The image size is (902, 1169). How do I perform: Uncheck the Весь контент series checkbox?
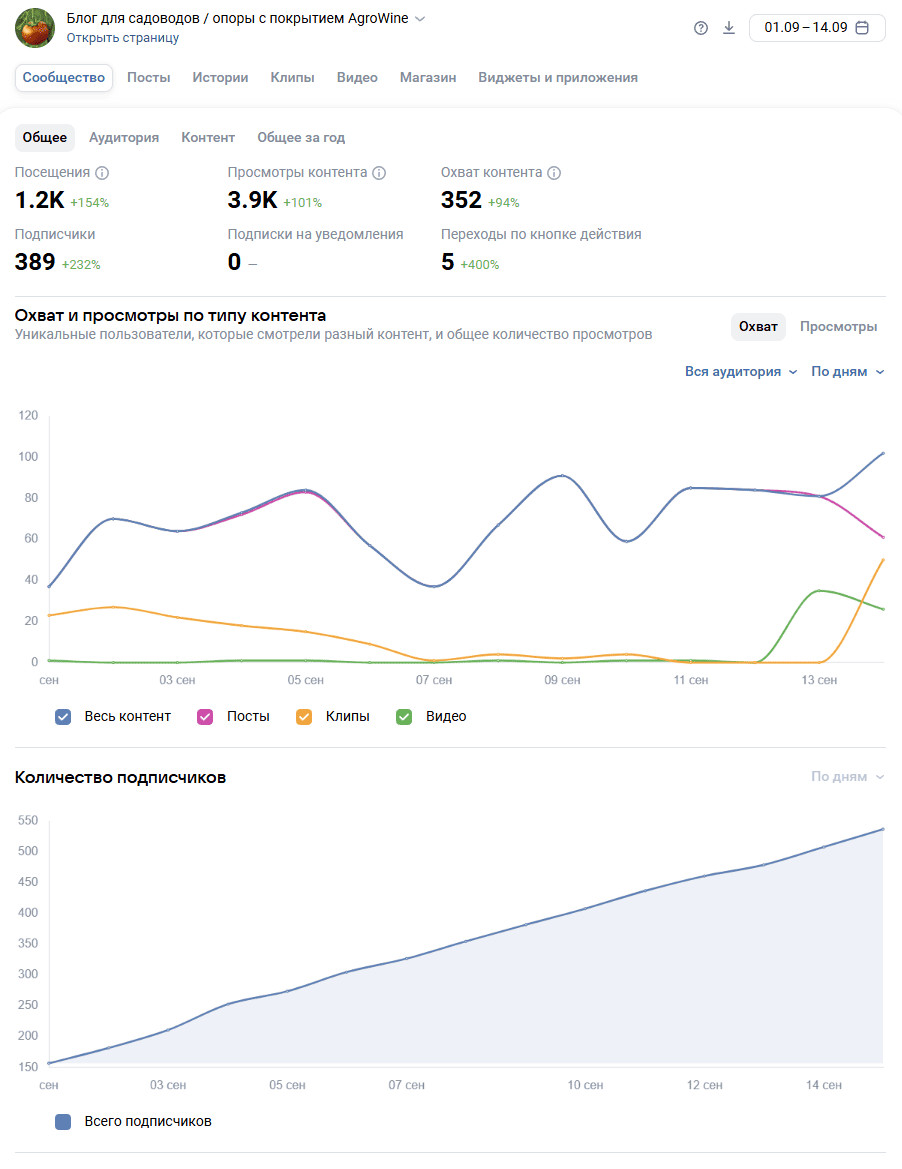pos(63,717)
